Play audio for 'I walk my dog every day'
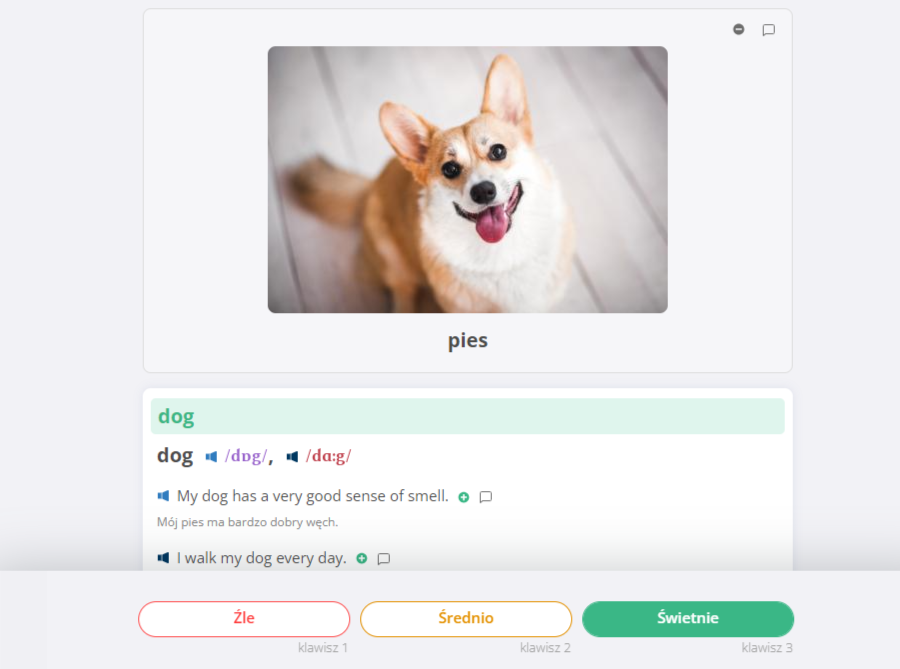Image resolution: width=900 pixels, height=669 pixels. click(164, 558)
